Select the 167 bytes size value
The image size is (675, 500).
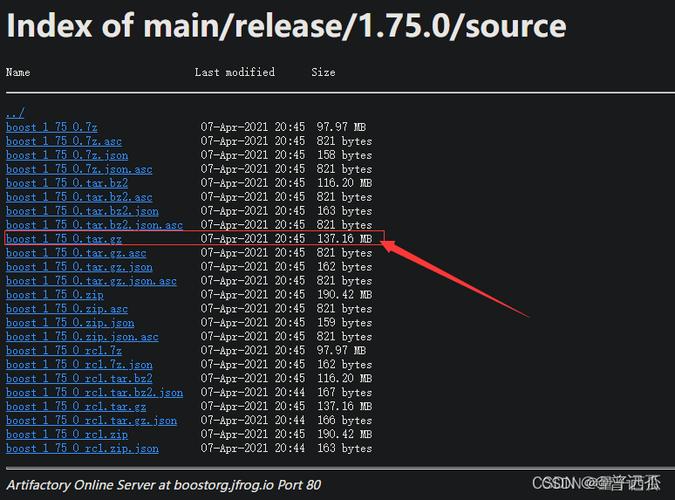[344, 392]
